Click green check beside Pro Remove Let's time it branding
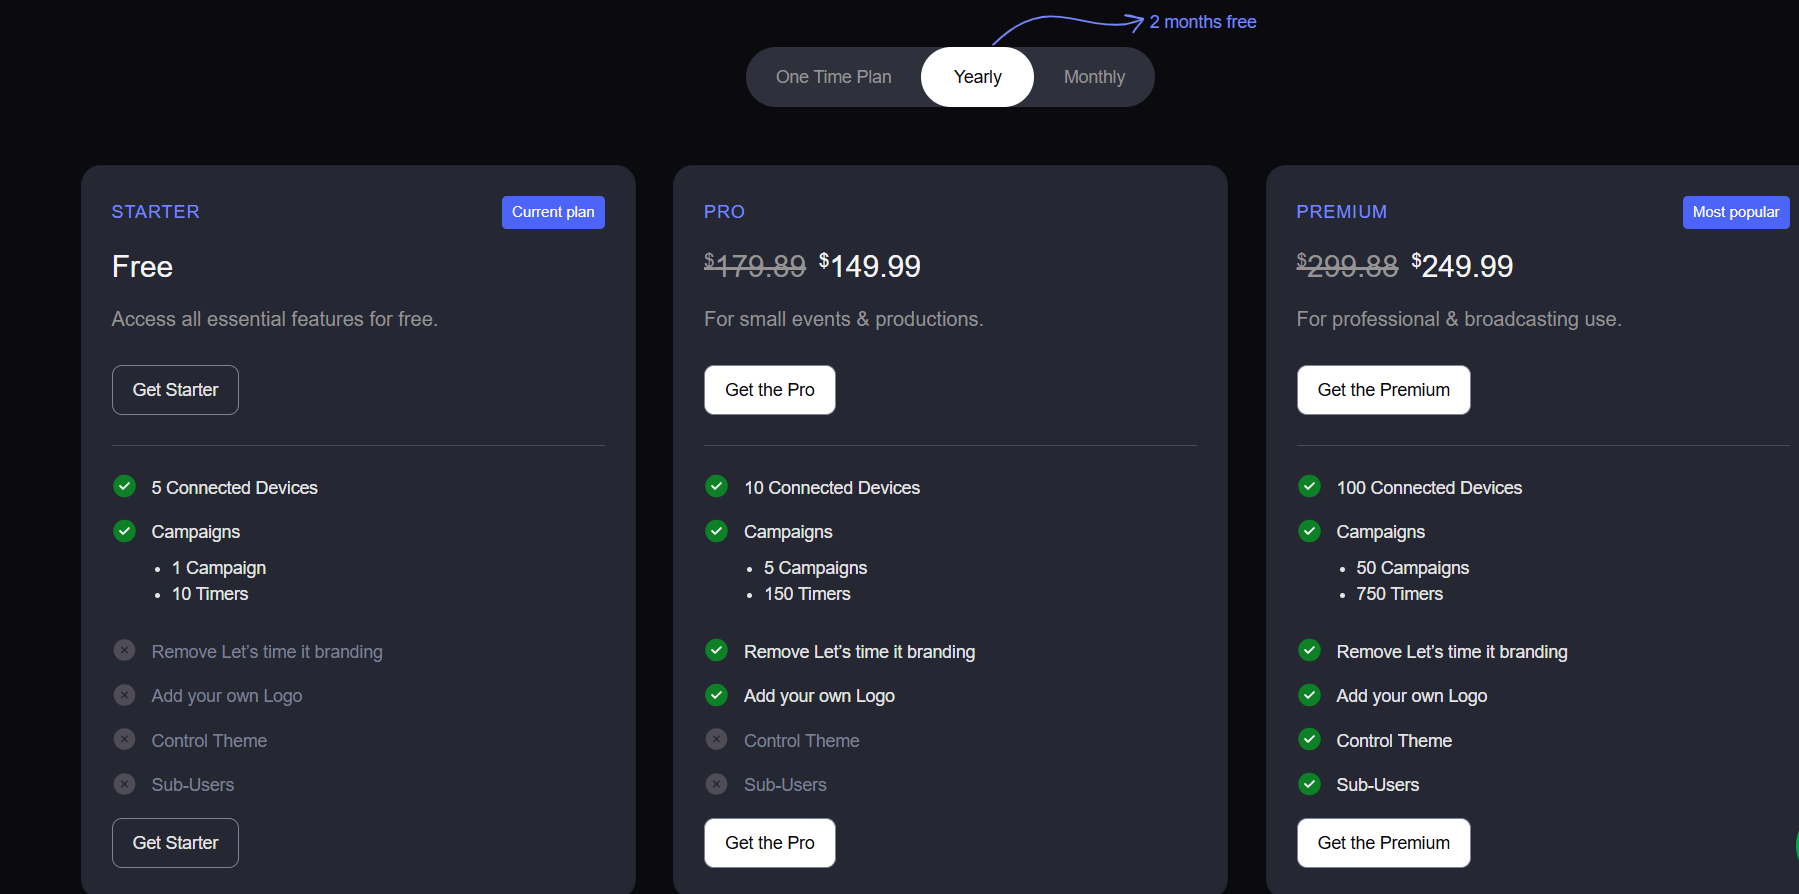 pos(716,651)
